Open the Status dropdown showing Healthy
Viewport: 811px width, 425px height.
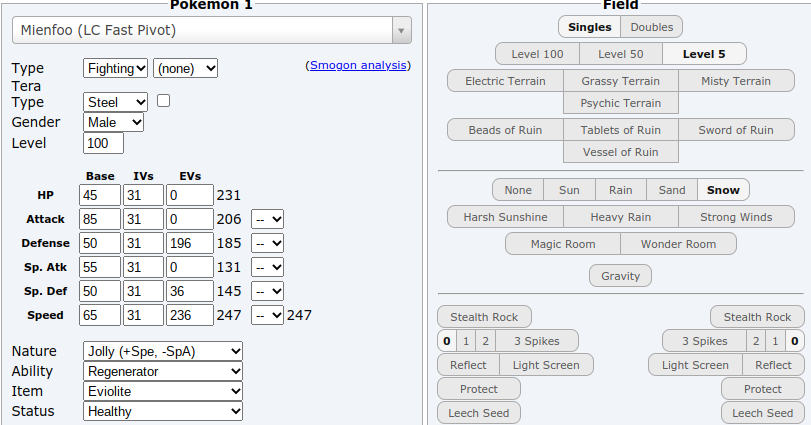[x=163, y=412]
